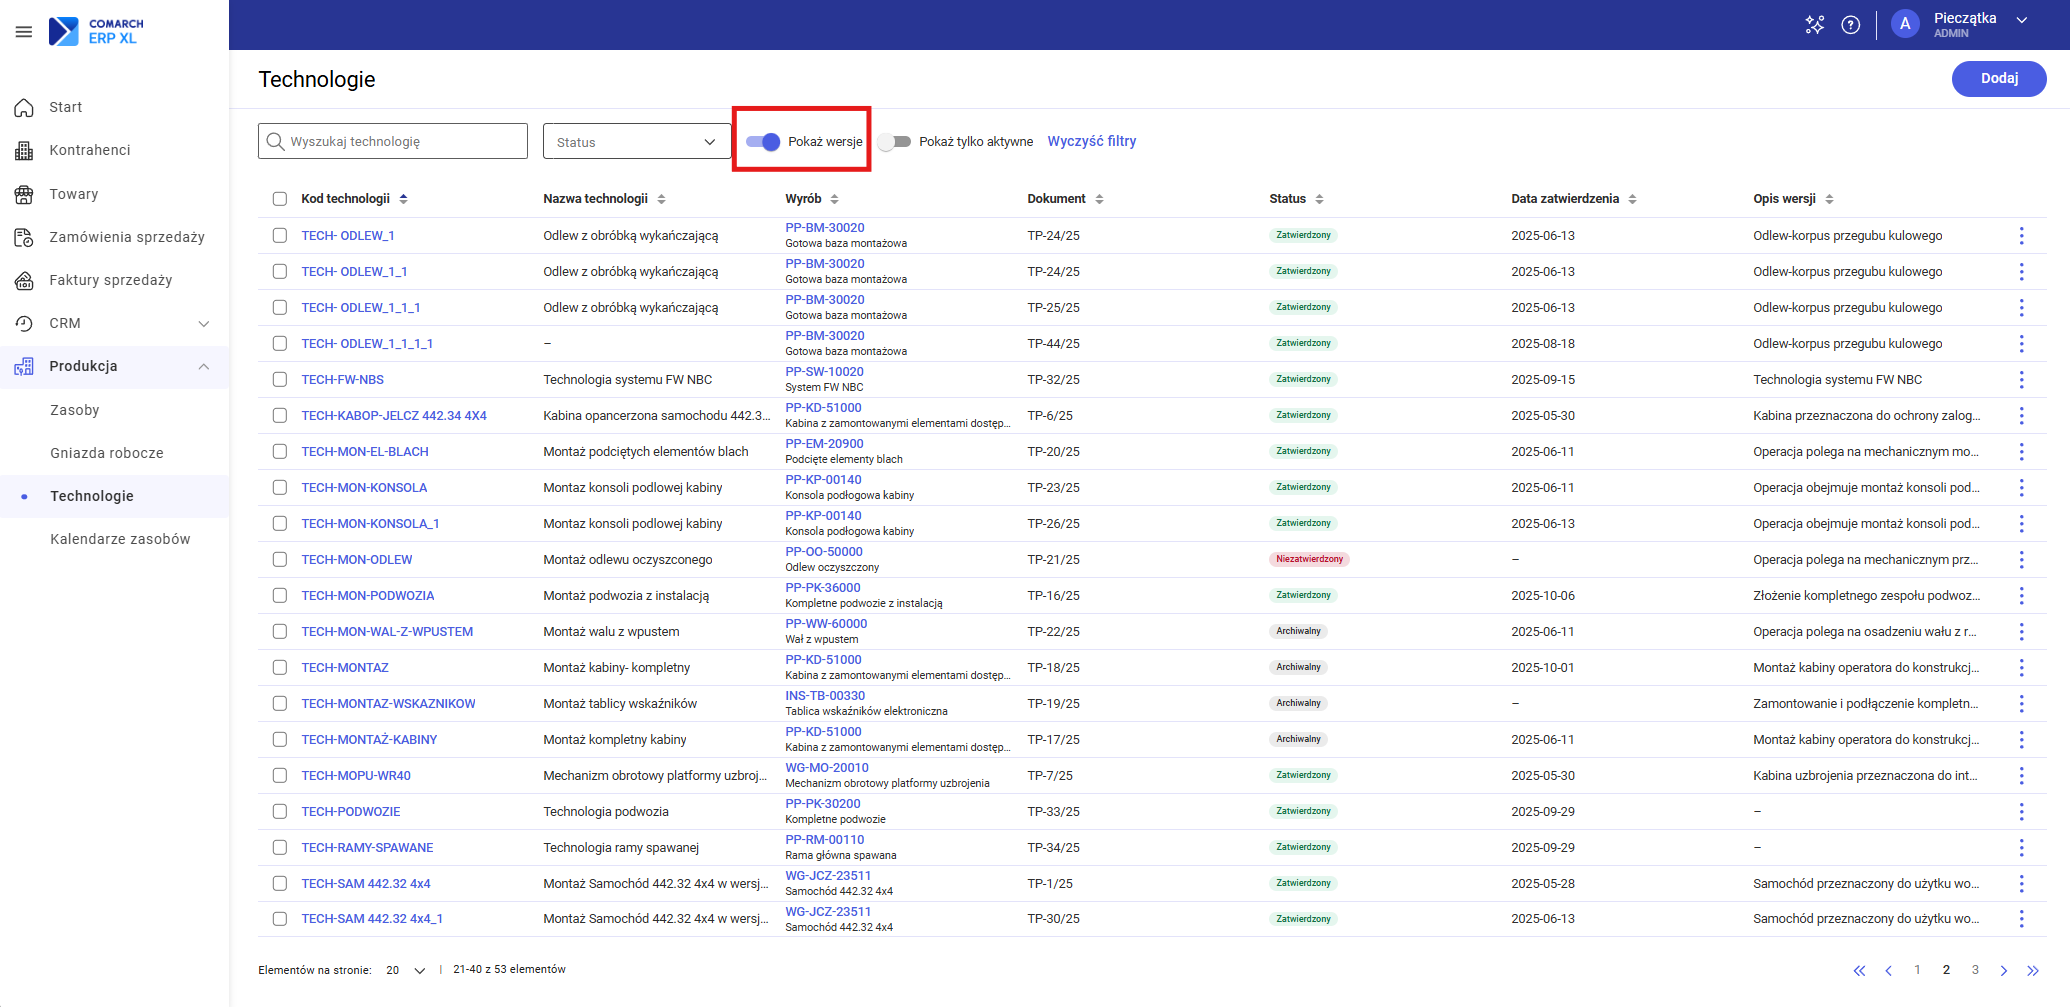Sort by Data zatwierdzenia column arrows
This screenshot has width=2070, height=1007.
tap(1632, 199)
